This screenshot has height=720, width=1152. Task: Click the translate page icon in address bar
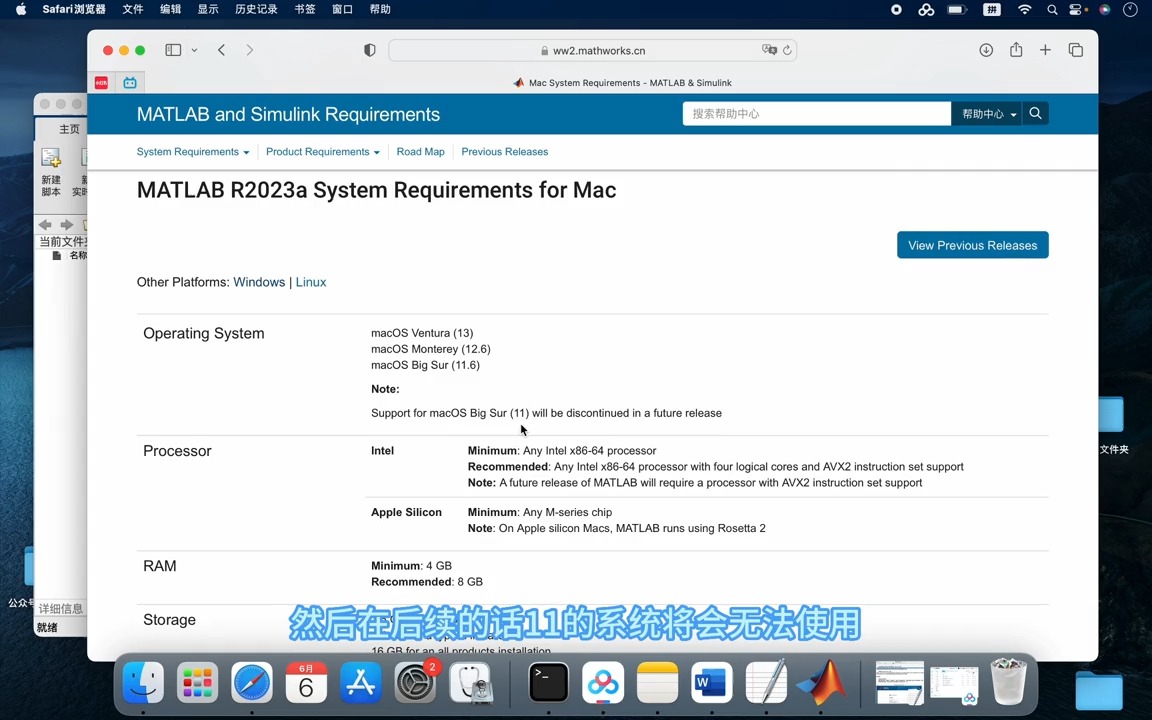coord(769,50)
